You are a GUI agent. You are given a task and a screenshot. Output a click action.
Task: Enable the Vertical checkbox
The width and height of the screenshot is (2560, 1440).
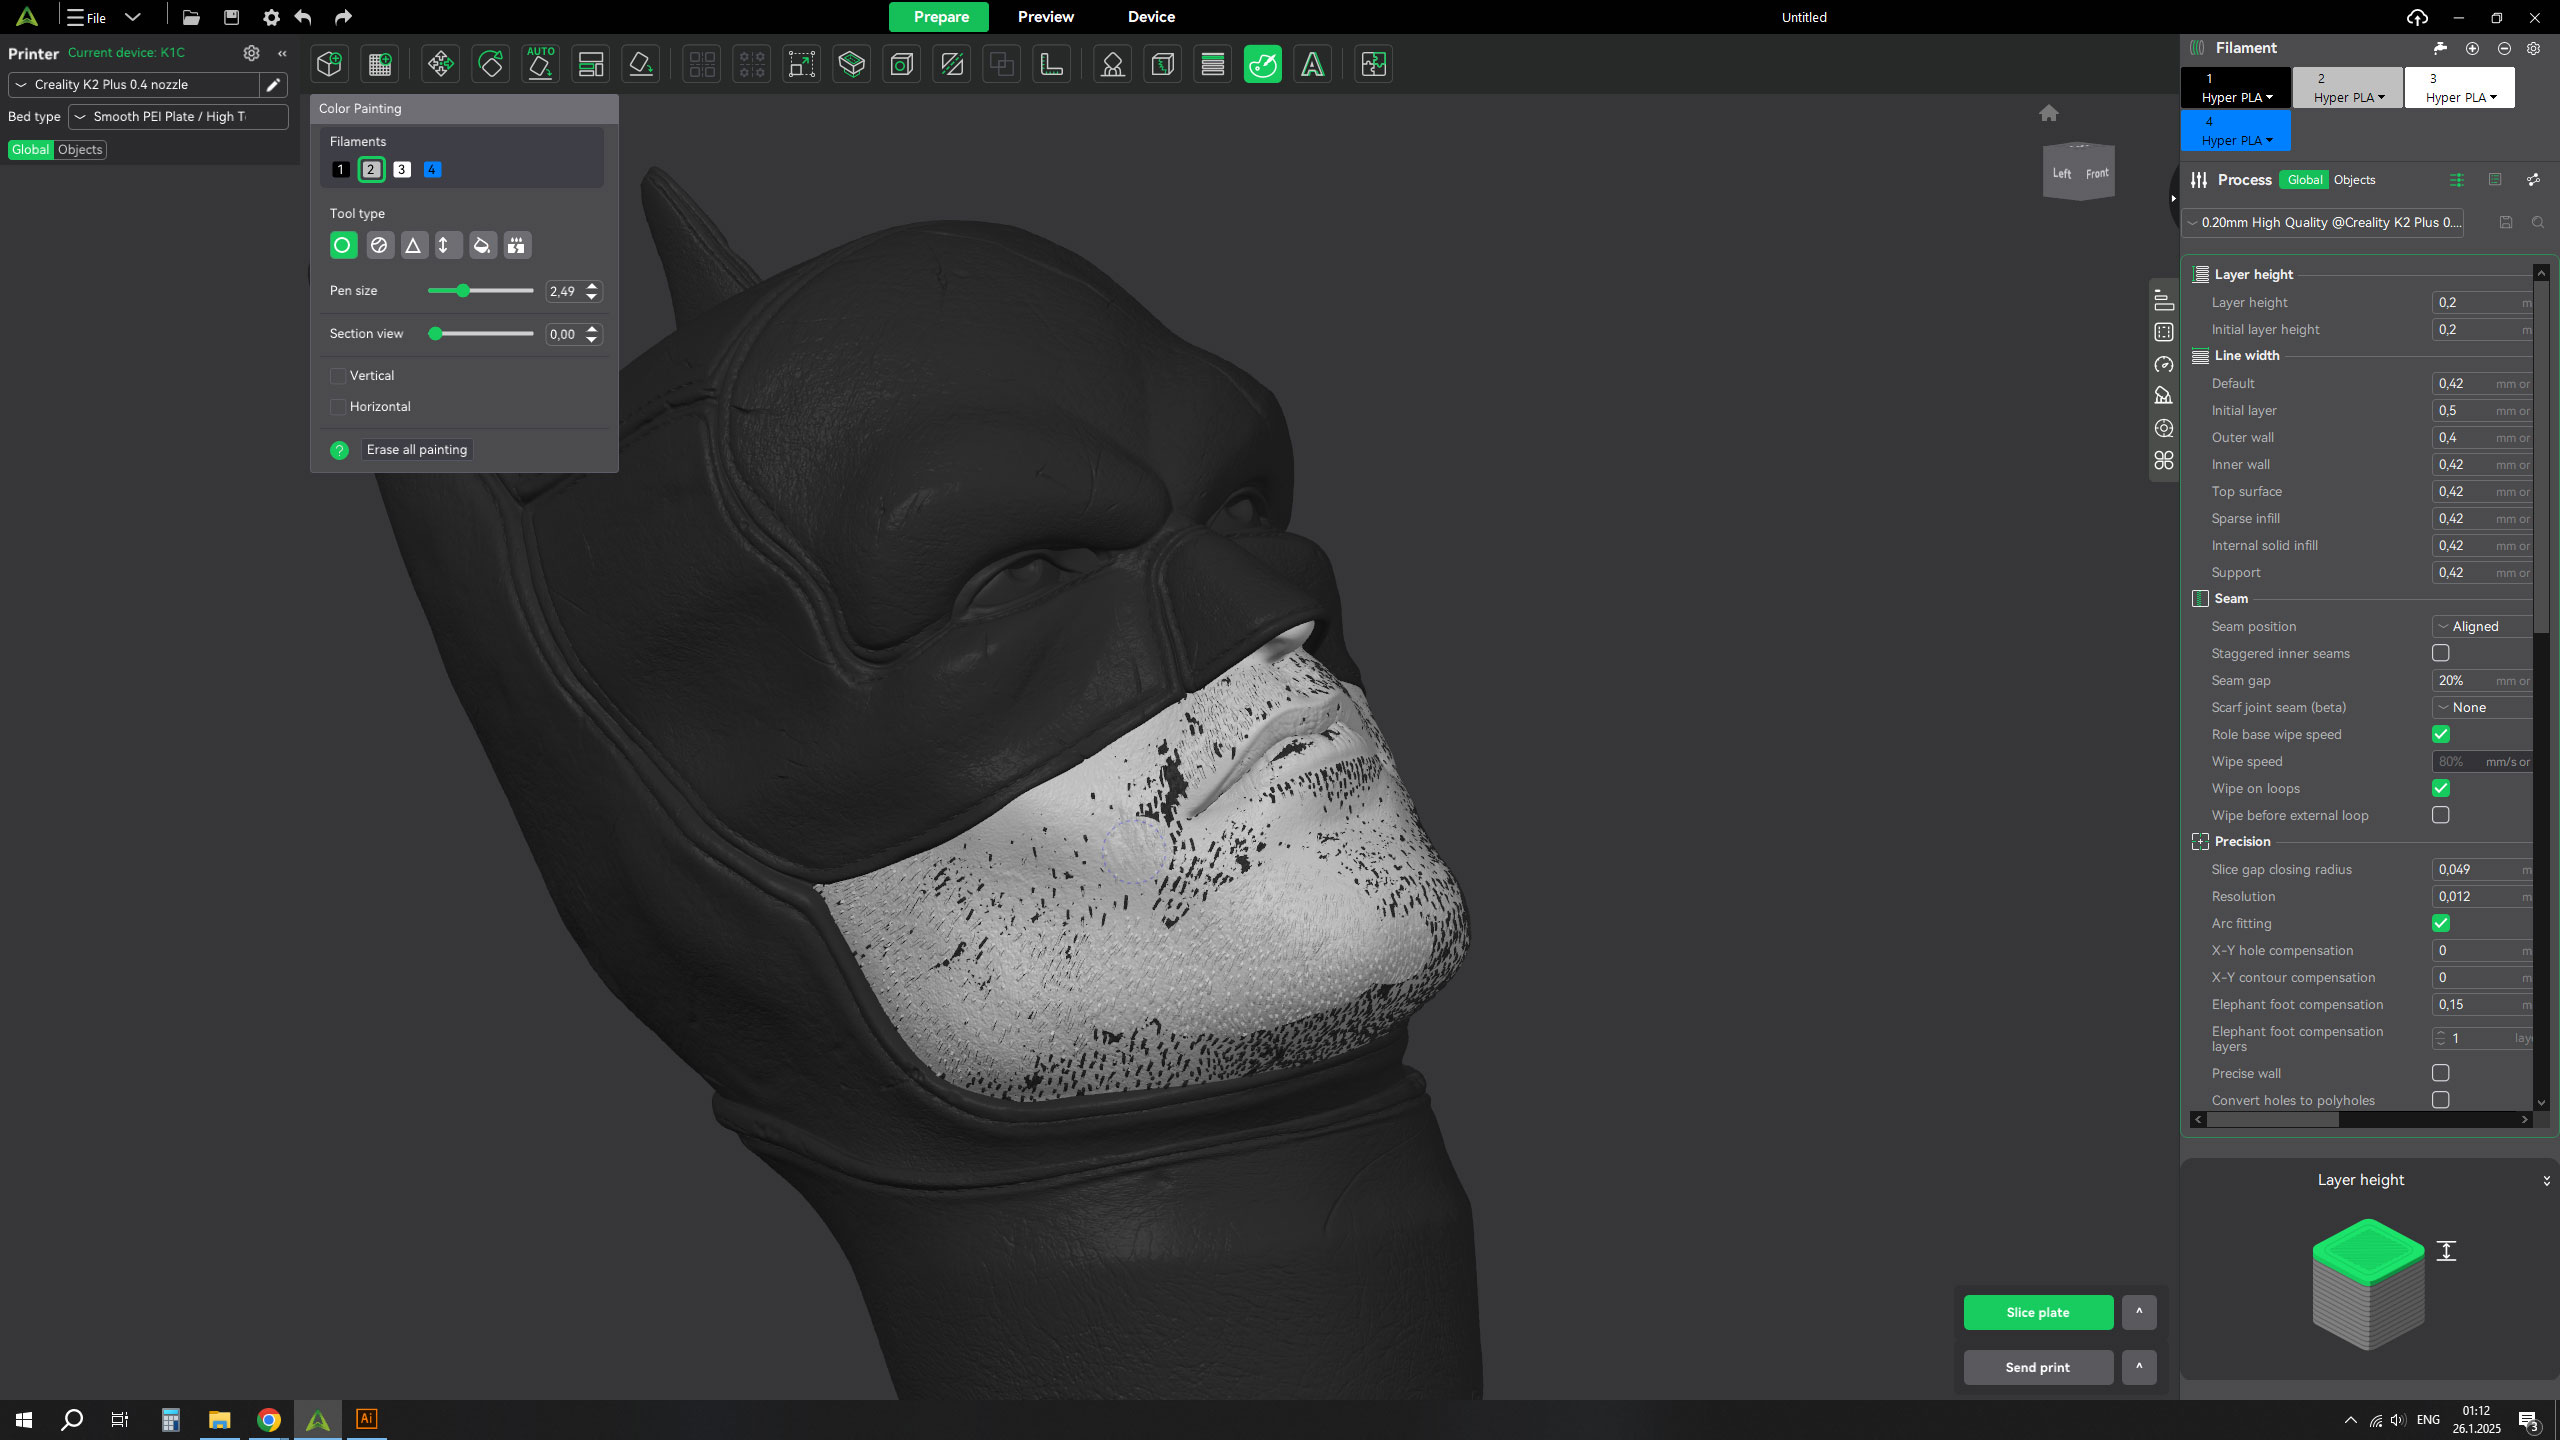tap(338, 376)
